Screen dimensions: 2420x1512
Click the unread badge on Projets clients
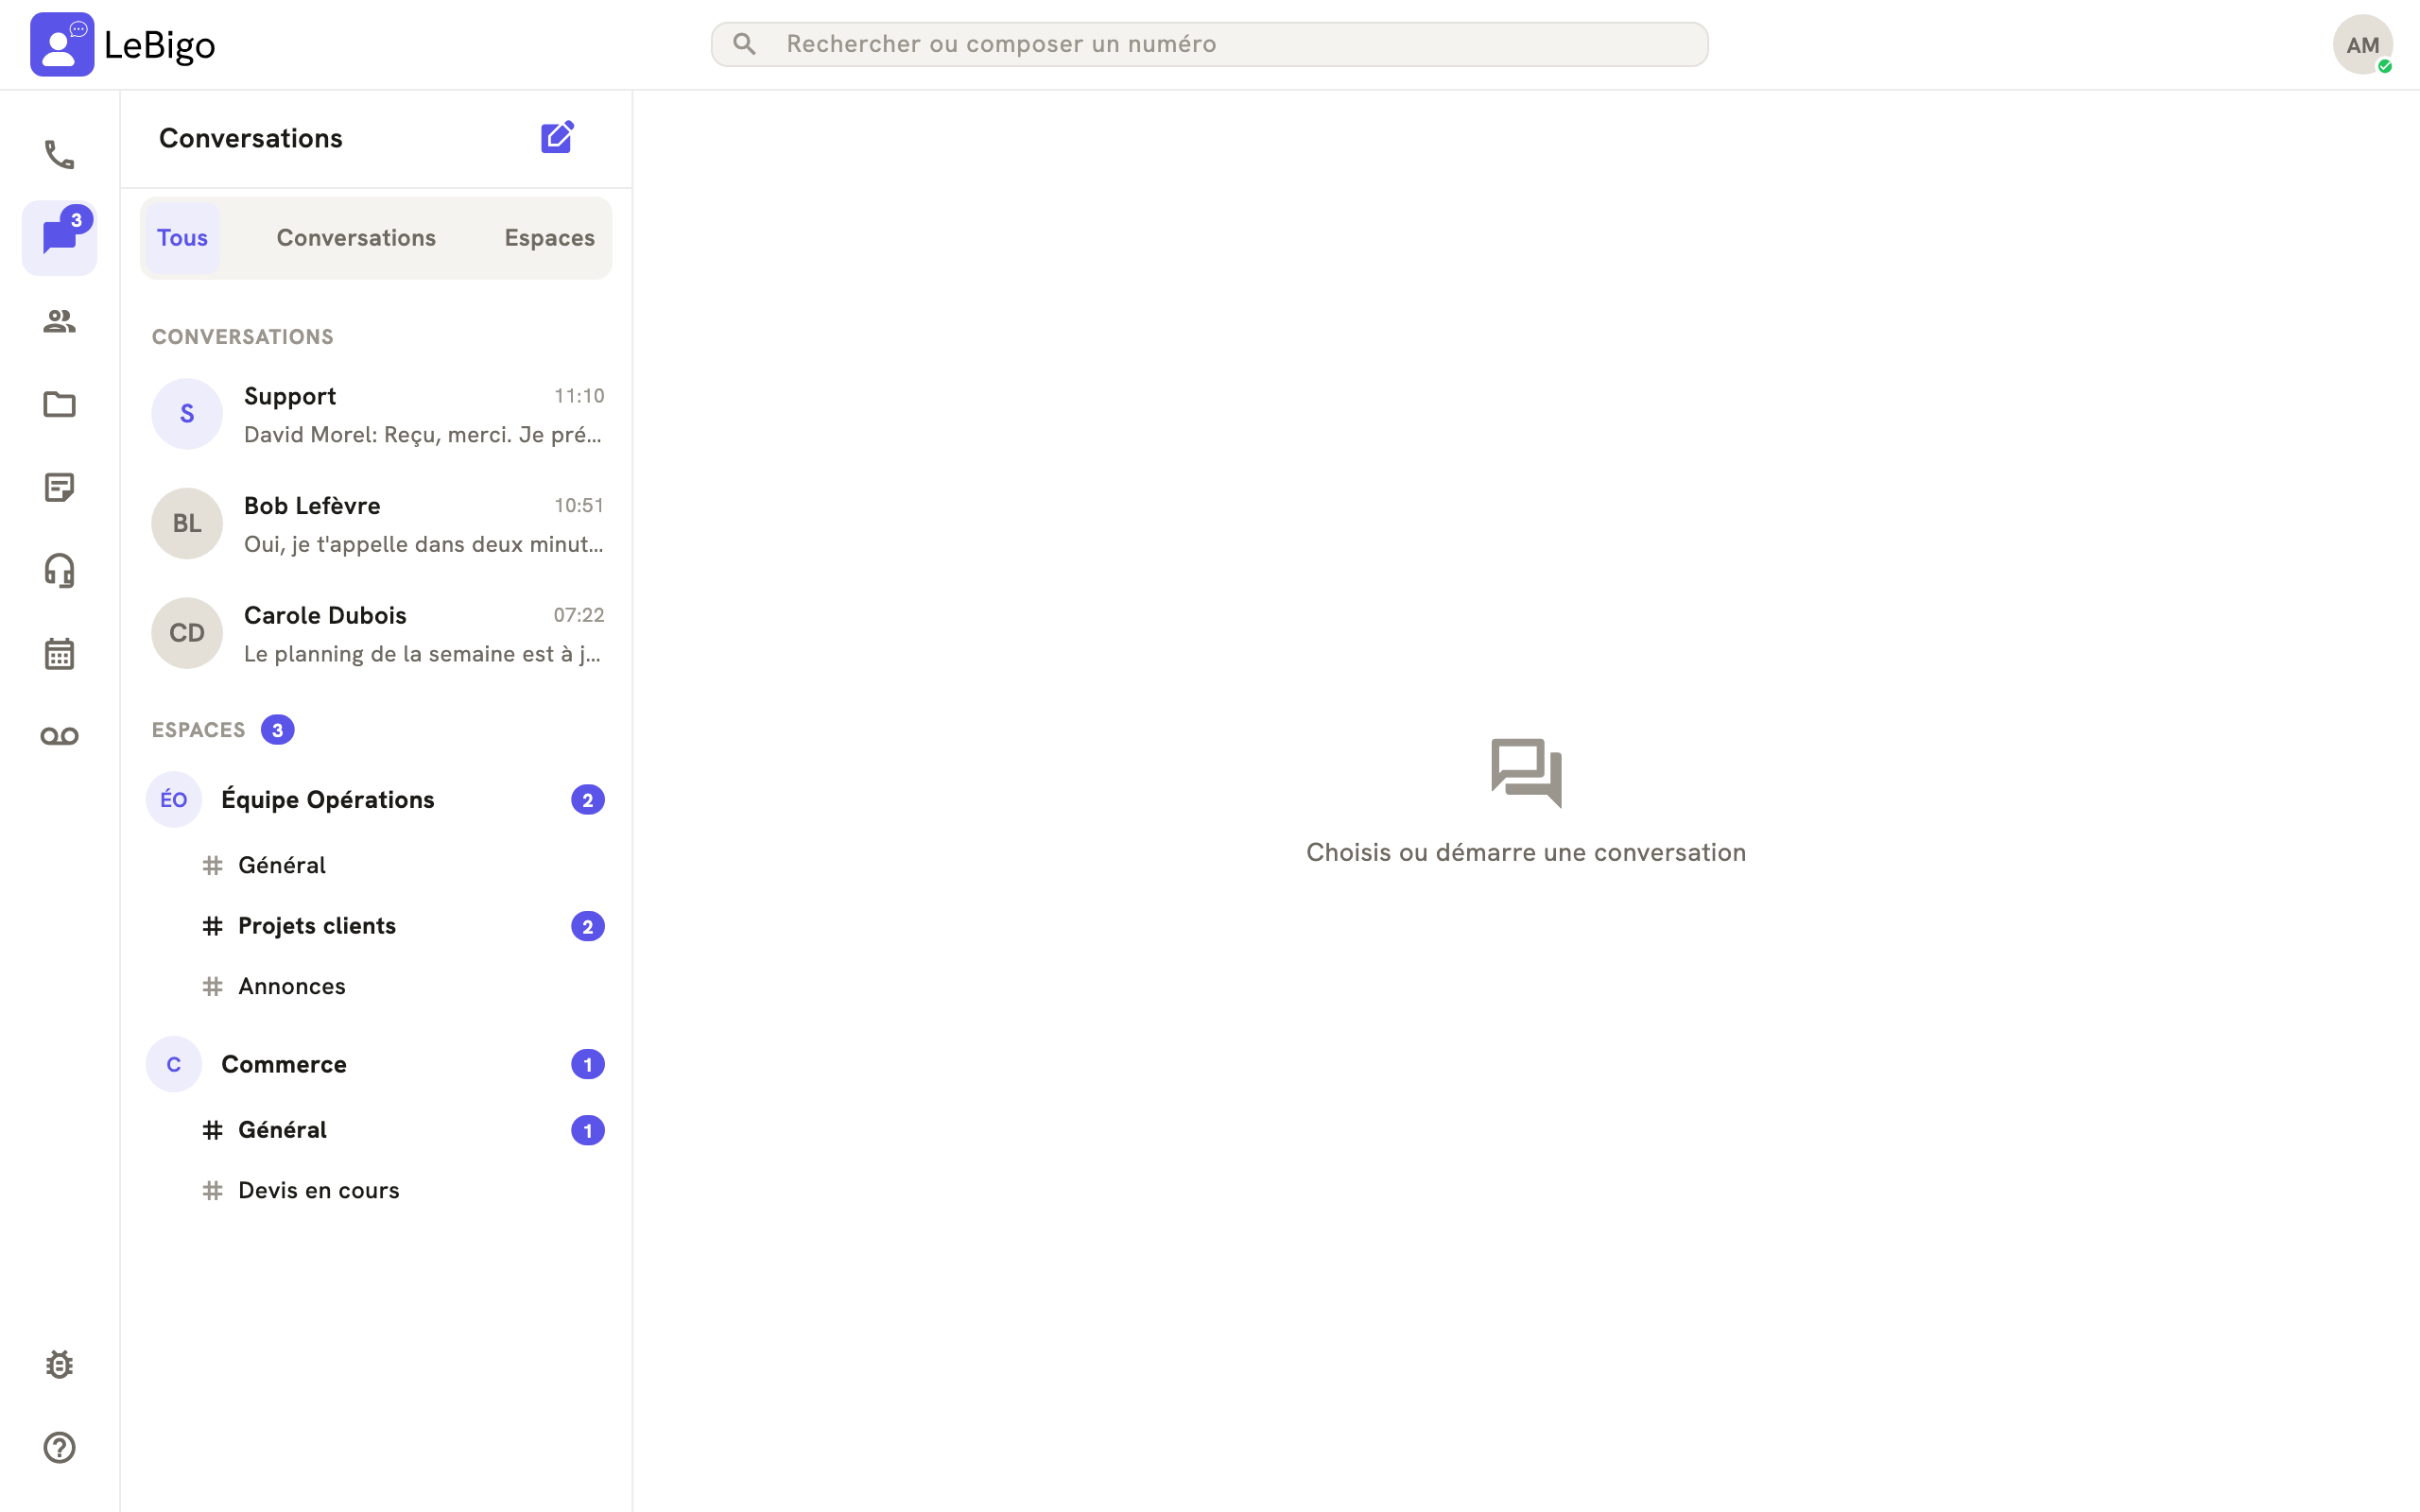588,926
